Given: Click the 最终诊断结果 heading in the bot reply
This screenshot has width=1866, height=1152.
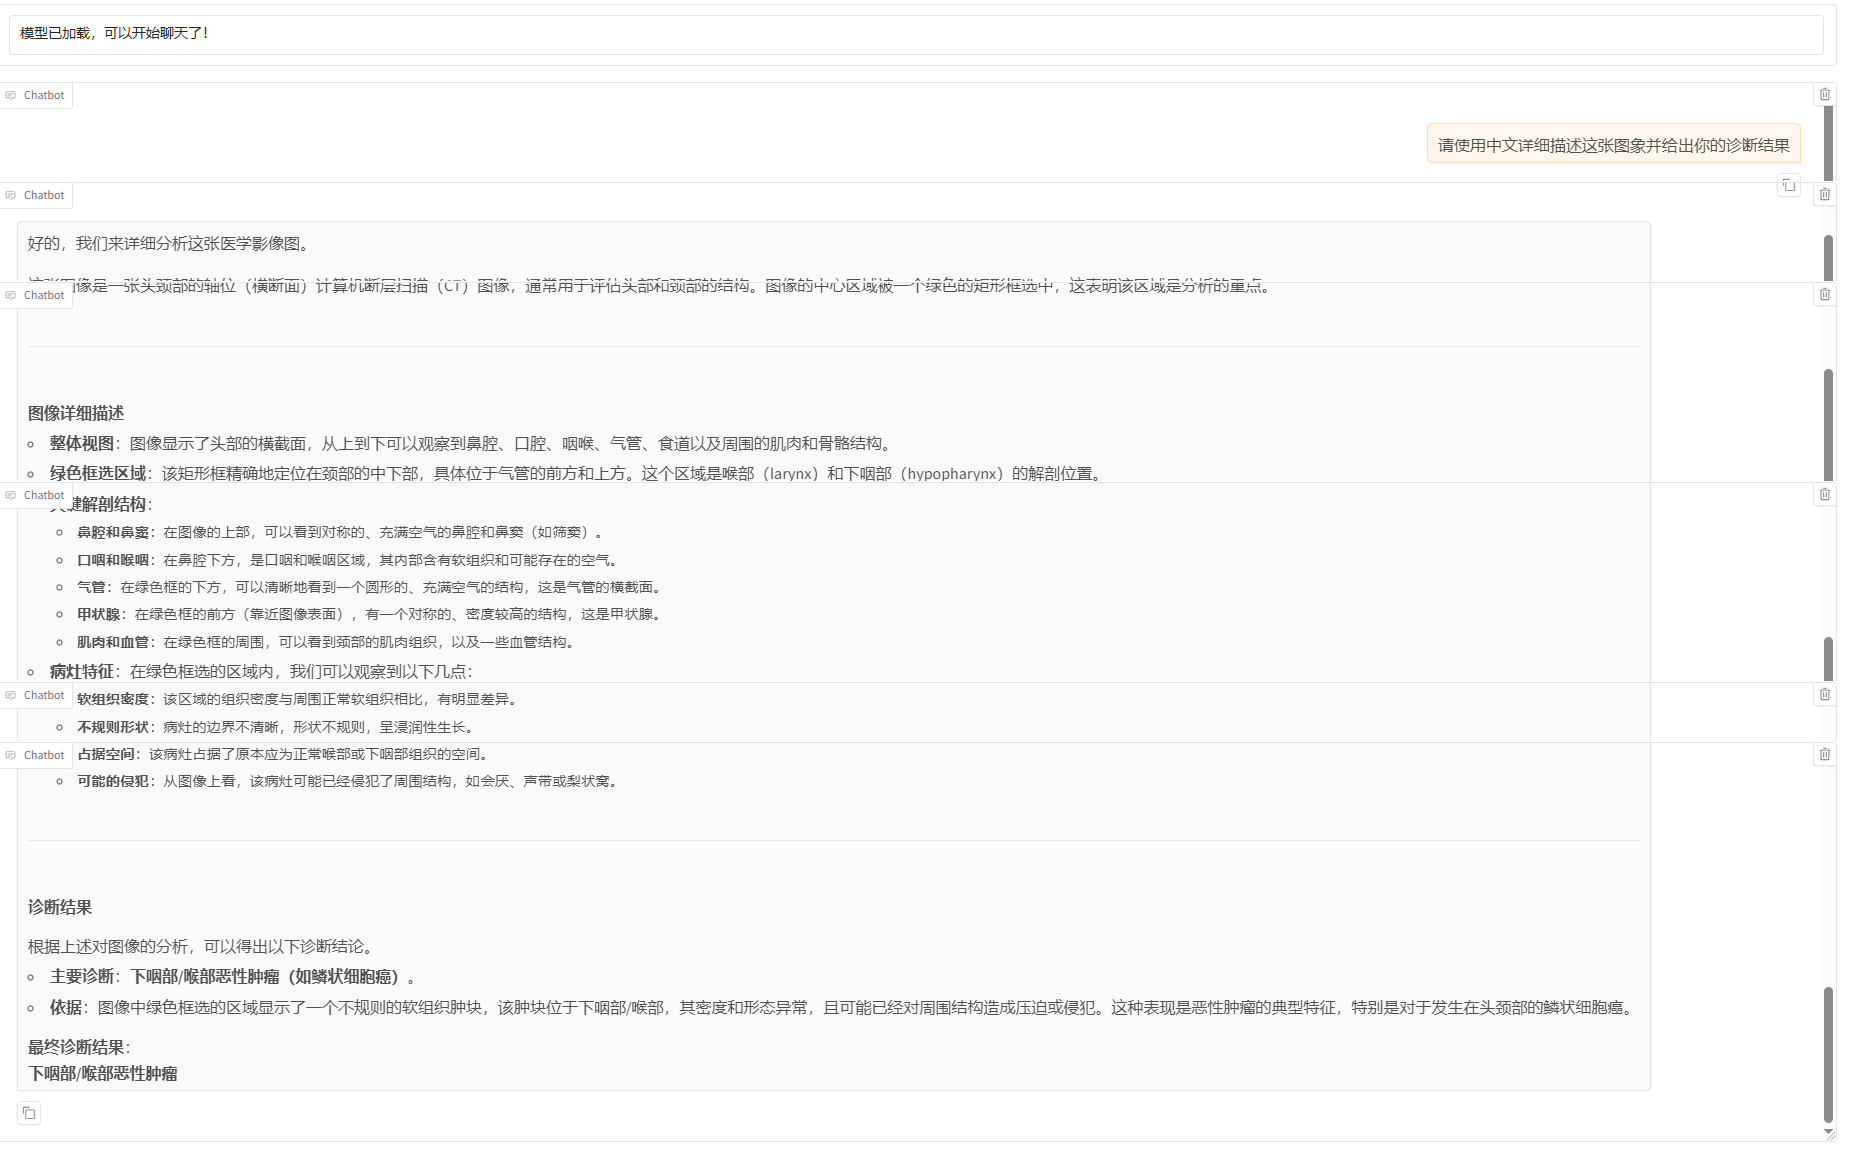Looking at the screenshot, I should click(78, 1047).
